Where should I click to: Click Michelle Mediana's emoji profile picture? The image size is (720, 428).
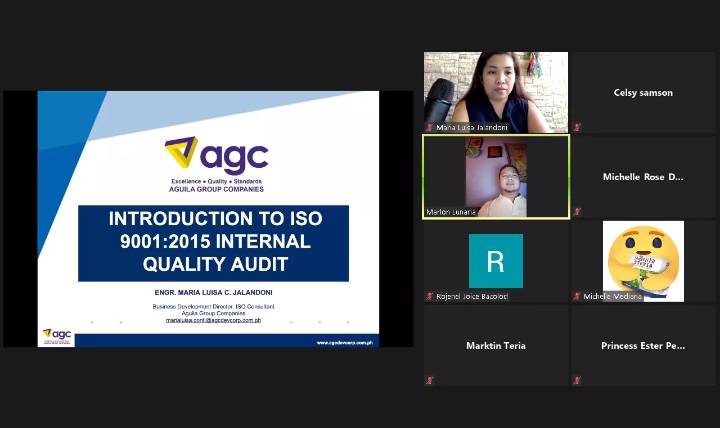click(x=643, y=259)
